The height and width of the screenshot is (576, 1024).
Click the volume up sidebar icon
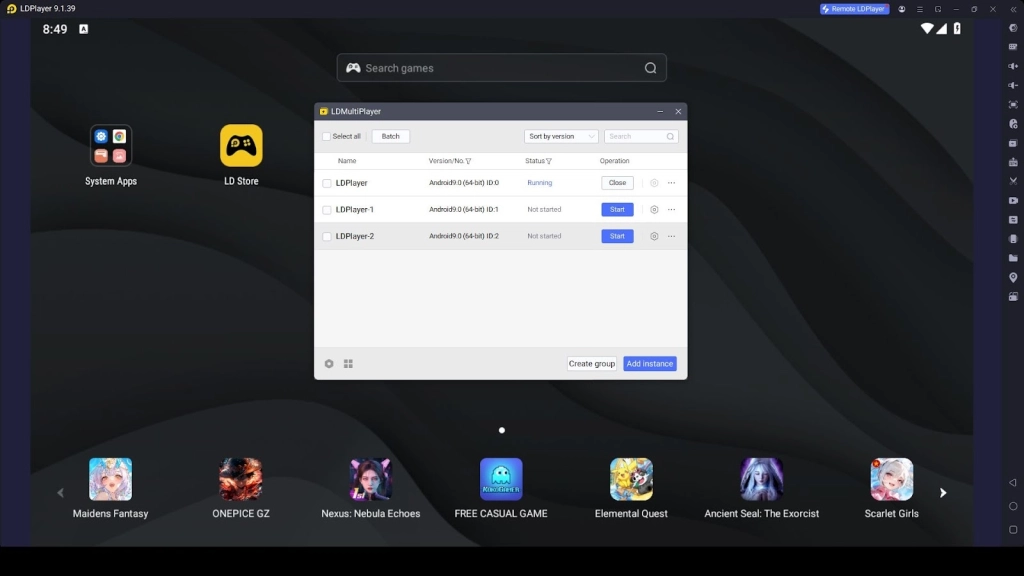click(1013, 66)
